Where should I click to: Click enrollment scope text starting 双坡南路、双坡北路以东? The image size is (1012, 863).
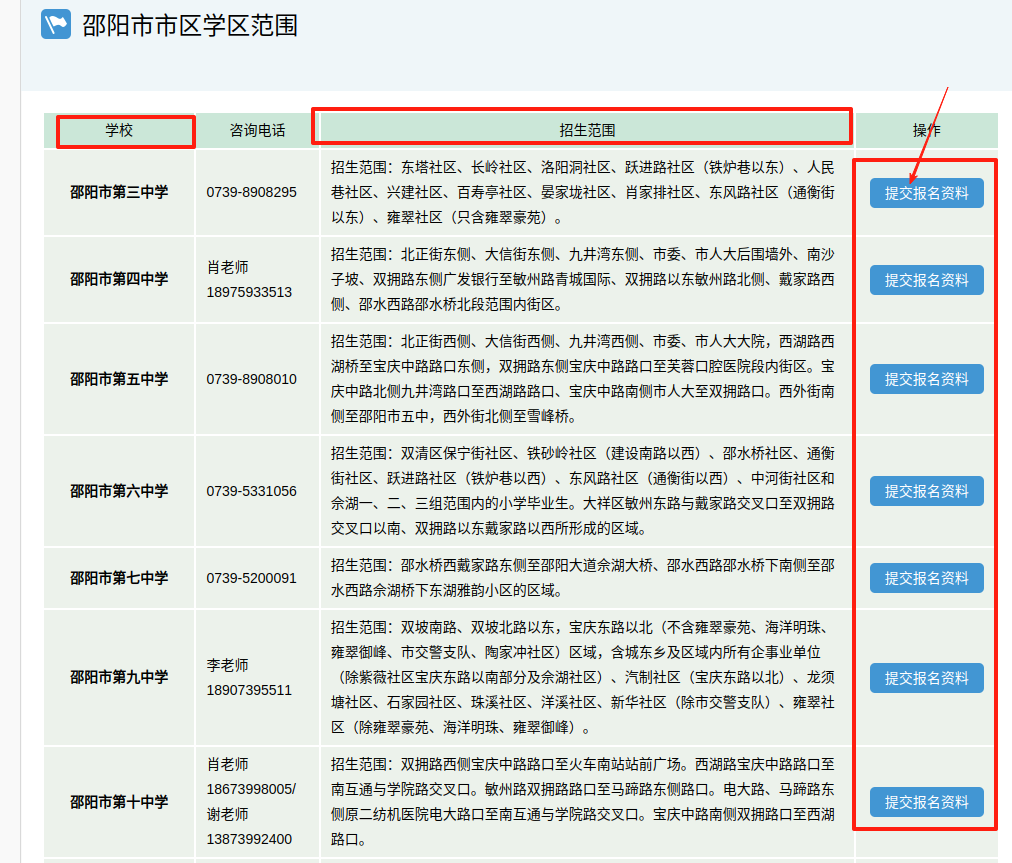point(583,677)
